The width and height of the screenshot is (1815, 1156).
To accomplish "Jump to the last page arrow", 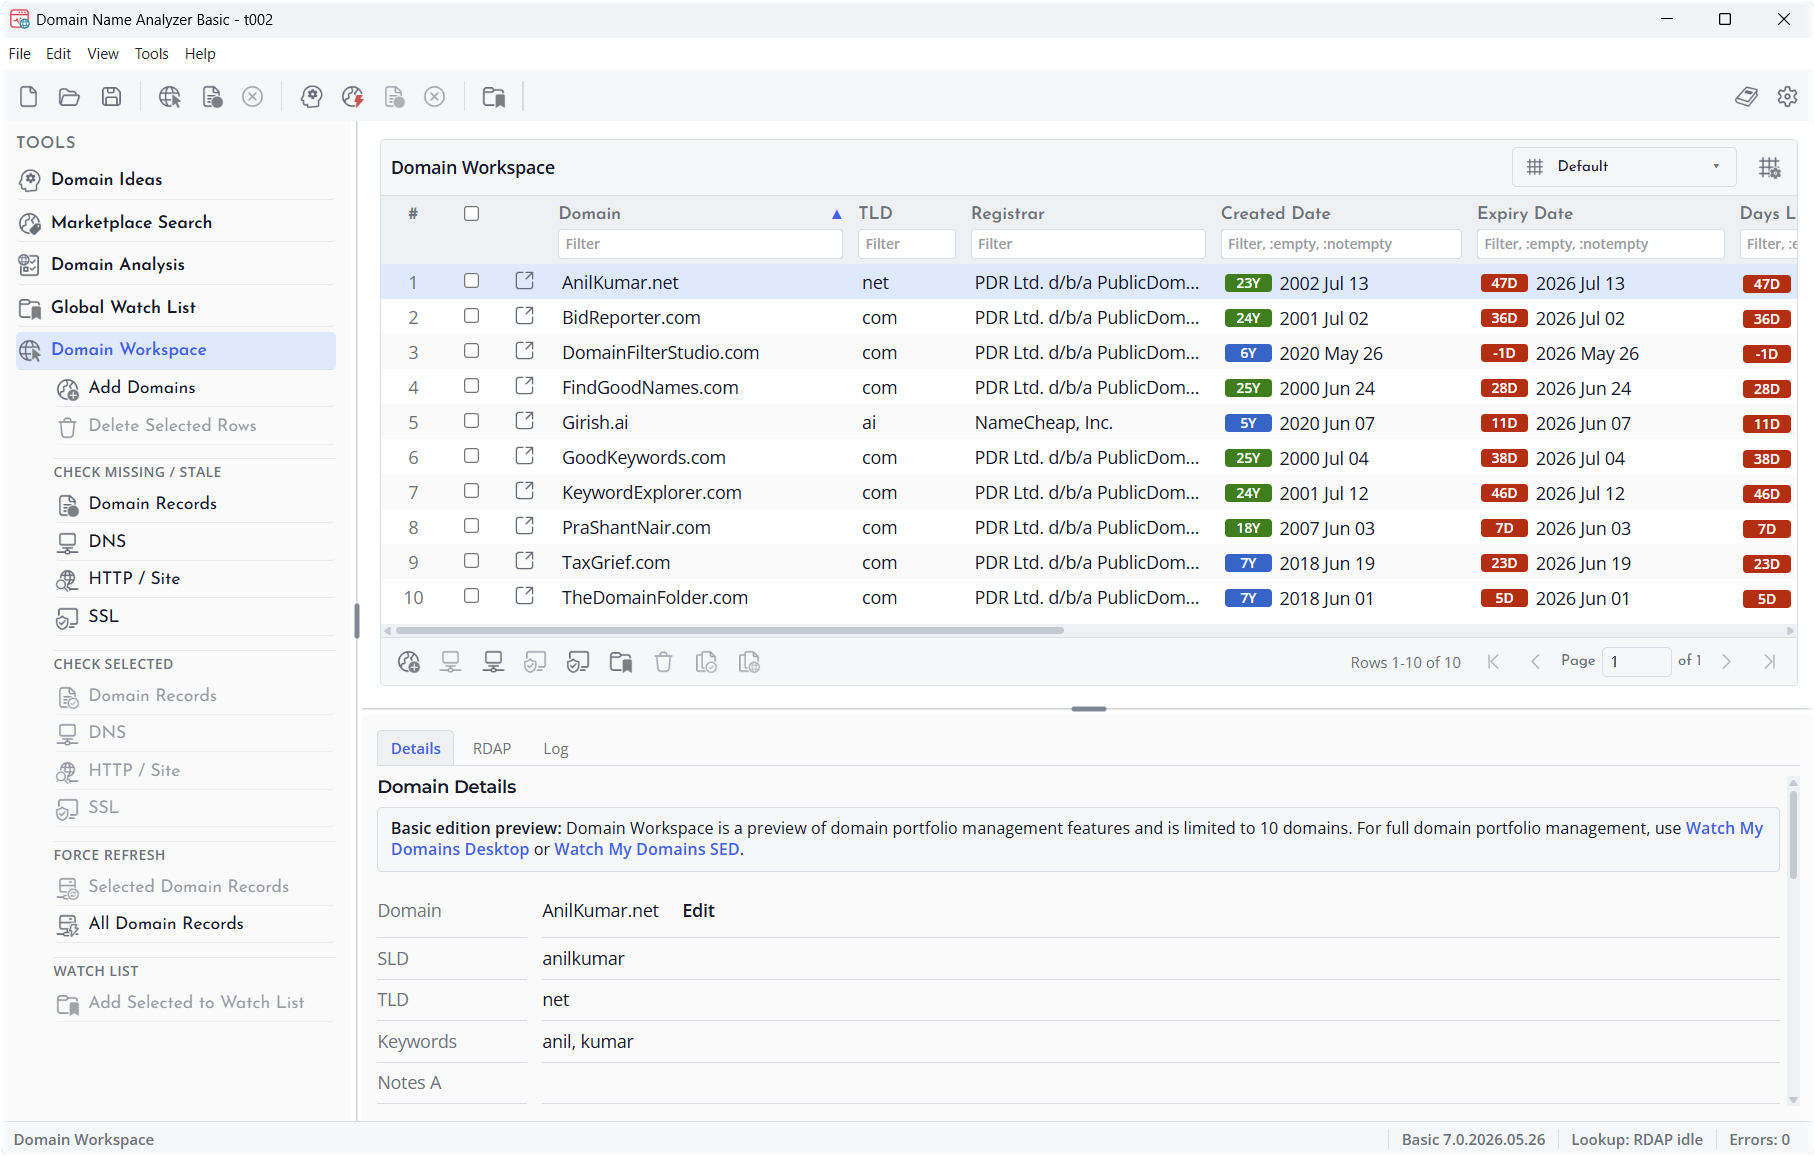I will pos(1769,662).
